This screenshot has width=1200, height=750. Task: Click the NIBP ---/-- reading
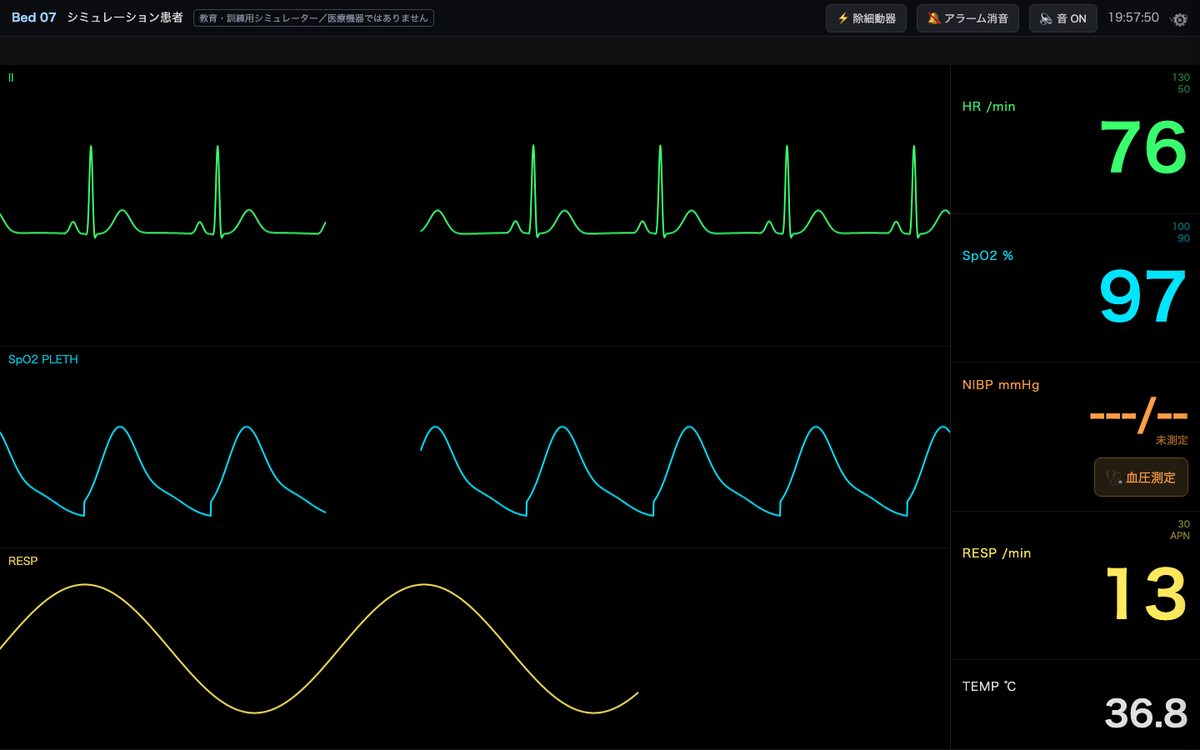click(1138, 414)
